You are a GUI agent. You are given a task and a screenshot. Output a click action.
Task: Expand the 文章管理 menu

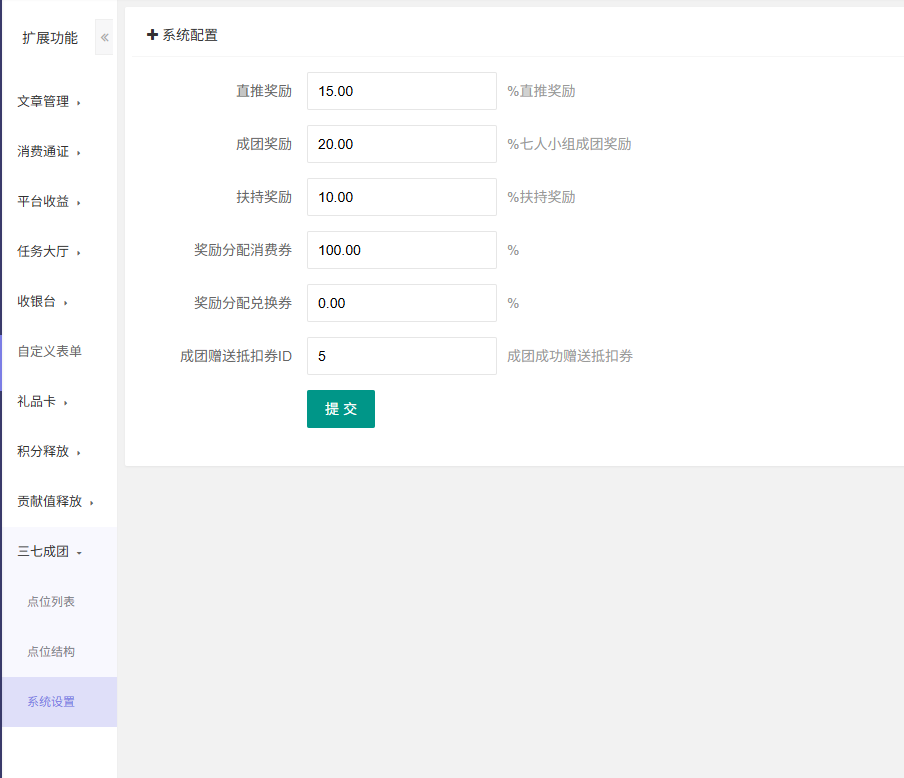click(48, 101)
